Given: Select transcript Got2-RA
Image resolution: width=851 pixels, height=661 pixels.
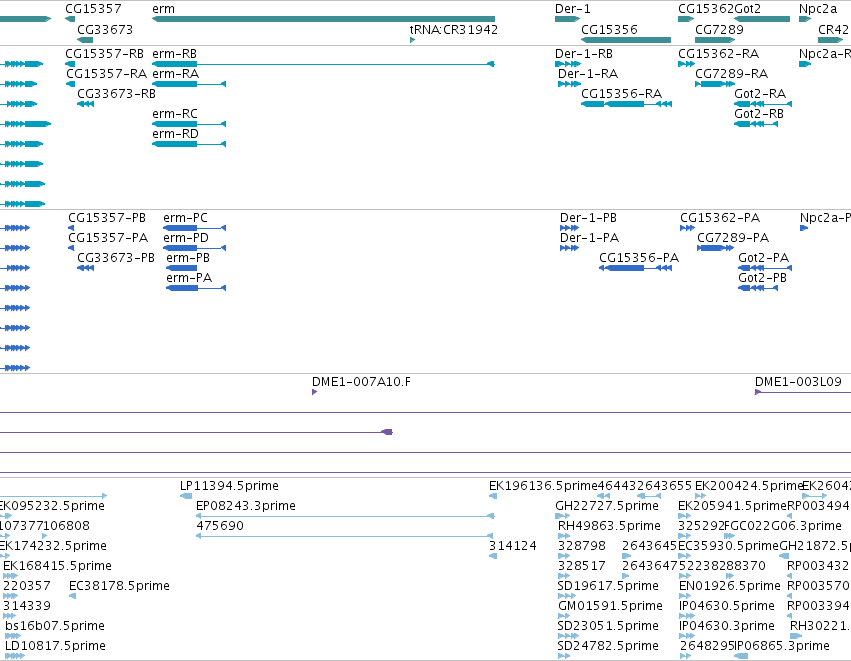Looking at the screenshot, I should (760, 94).
